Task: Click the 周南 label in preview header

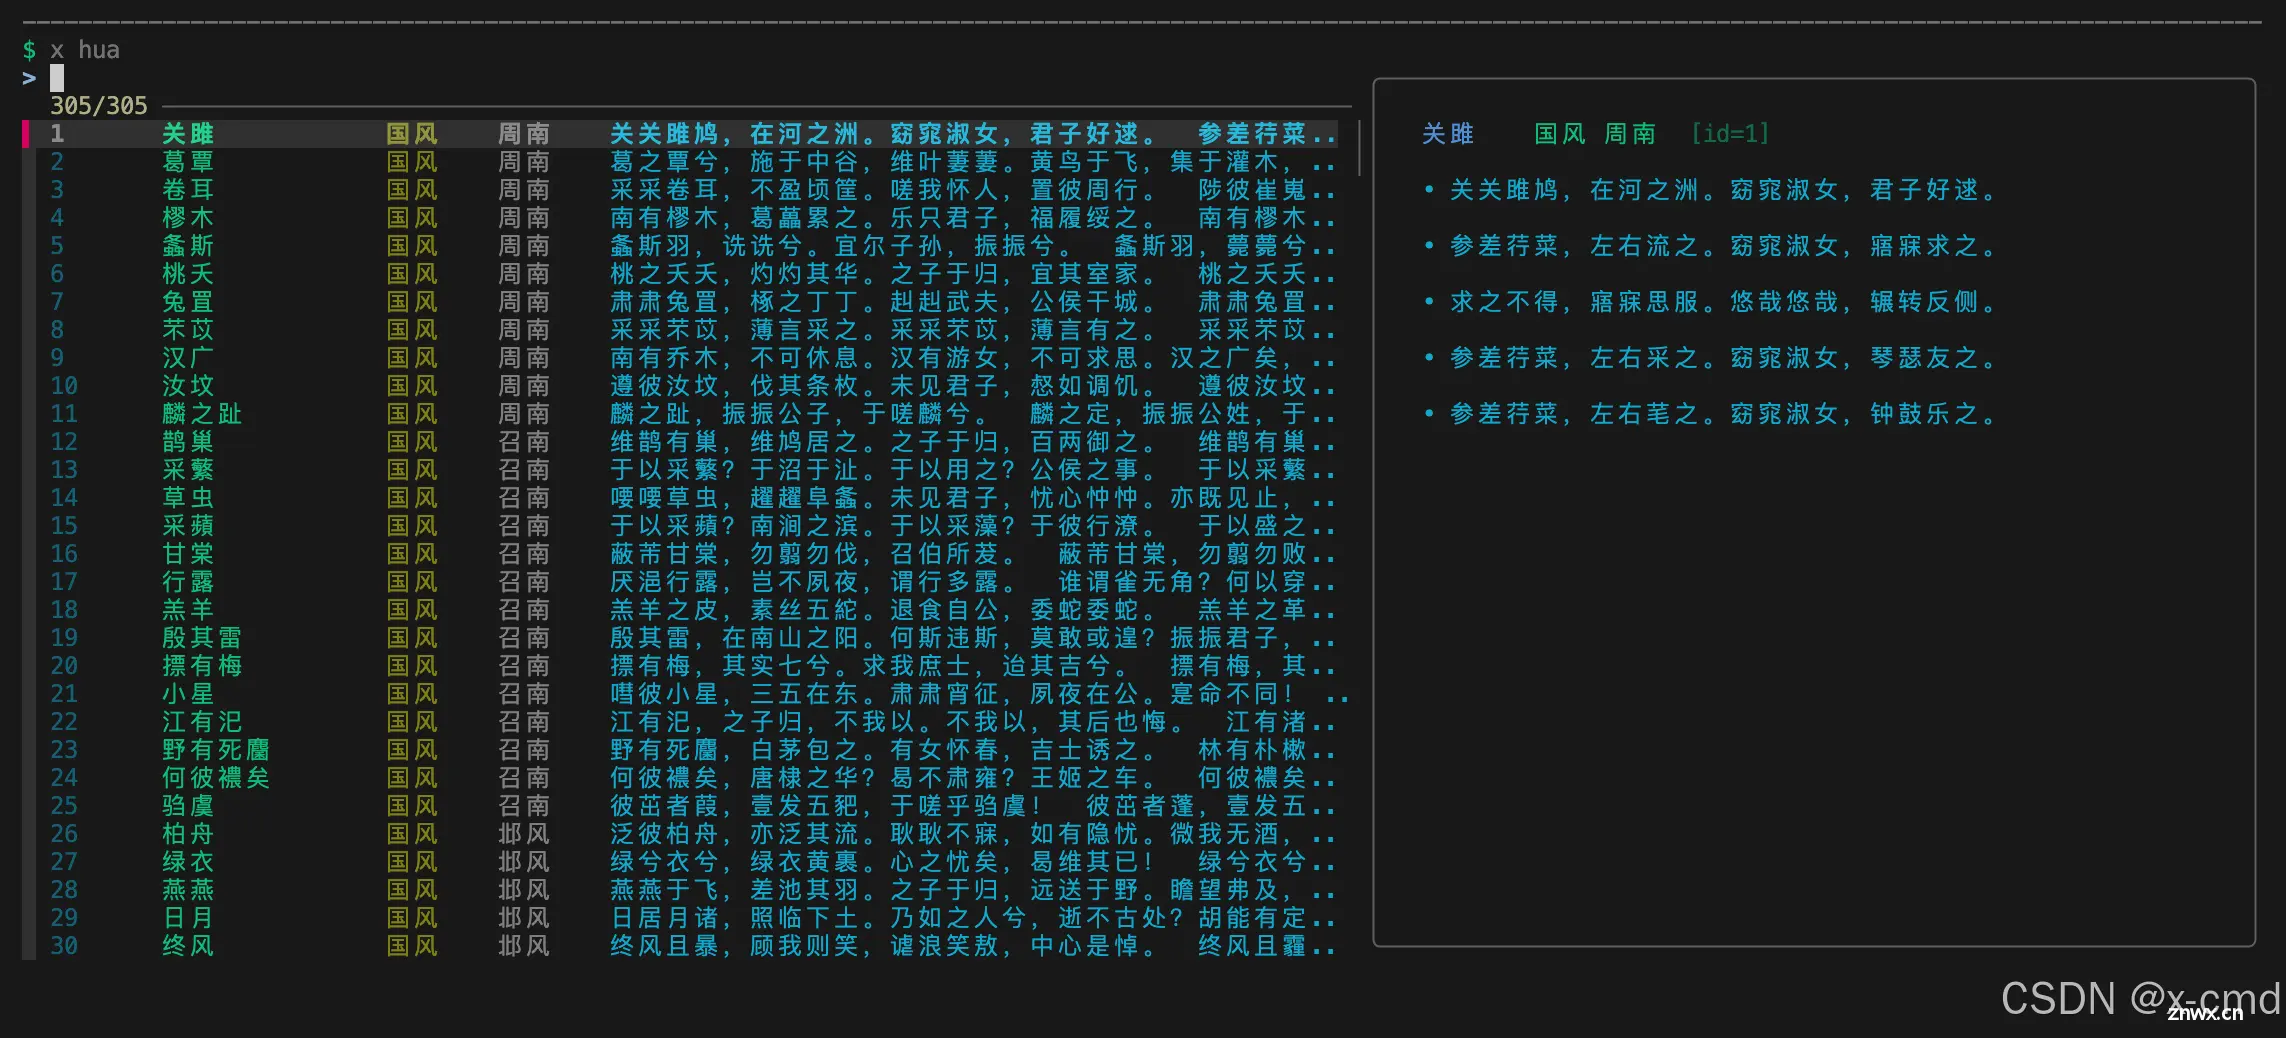Action: 1630,134
